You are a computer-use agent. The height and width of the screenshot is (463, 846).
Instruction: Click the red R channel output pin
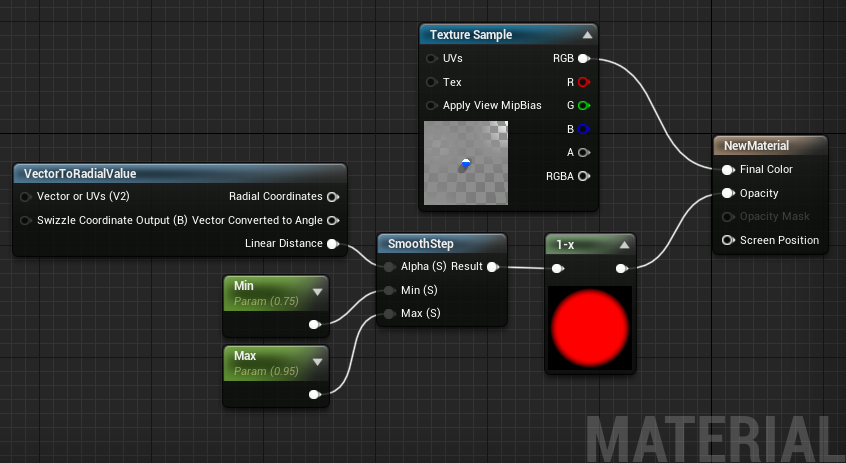click(x=584, y=82)
